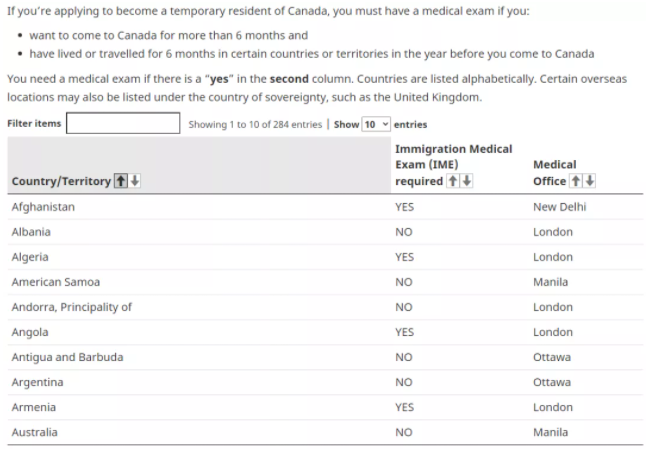Sort Medical Office column descending
Image resolution: width=649 pixels, height=456 pixels.
coord(589,181)
